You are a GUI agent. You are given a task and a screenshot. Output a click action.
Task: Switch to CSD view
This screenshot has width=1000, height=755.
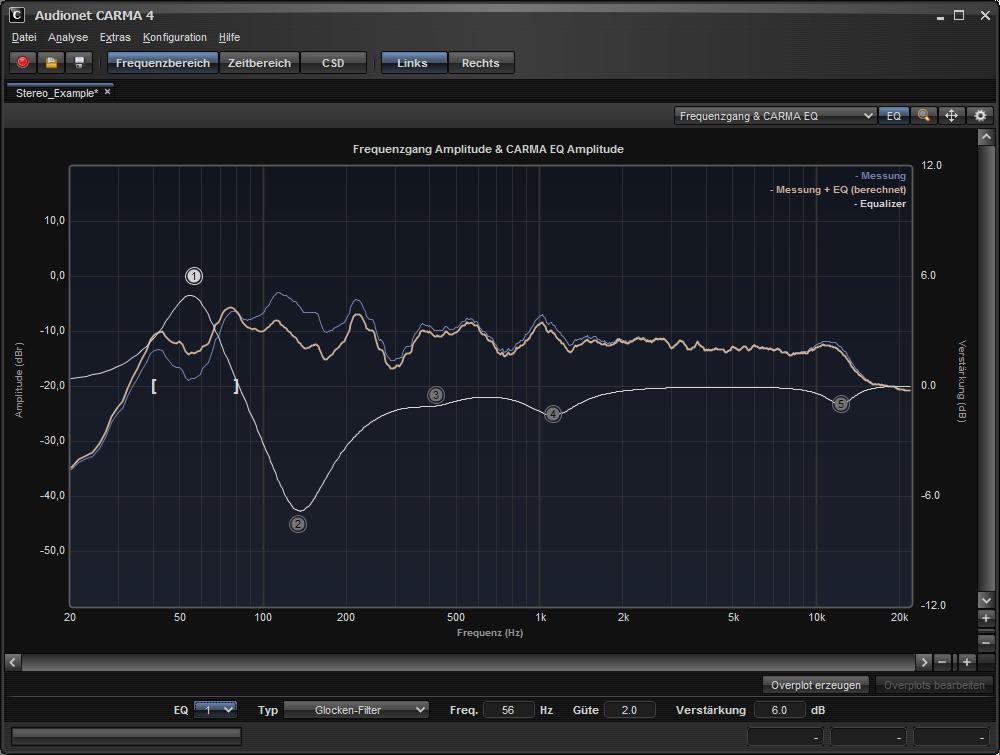334,62
